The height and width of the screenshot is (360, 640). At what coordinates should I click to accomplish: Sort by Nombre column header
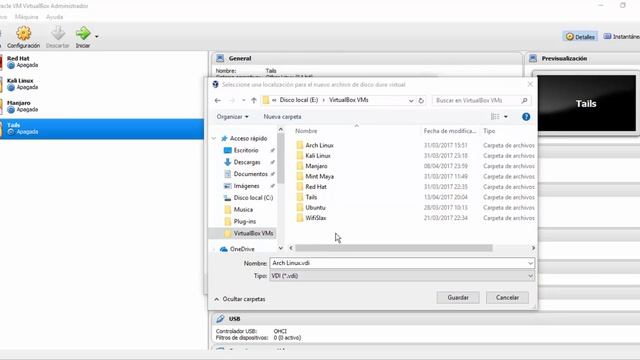306,131
